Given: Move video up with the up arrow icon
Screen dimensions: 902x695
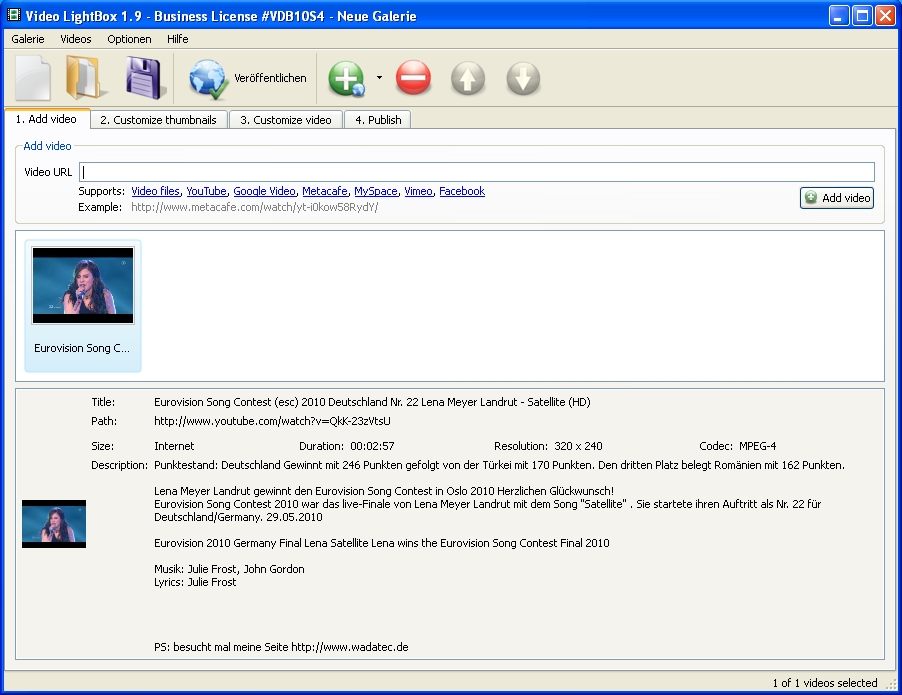Looking at the screenshot, I should pyautogui.click(x=468, y=78).
